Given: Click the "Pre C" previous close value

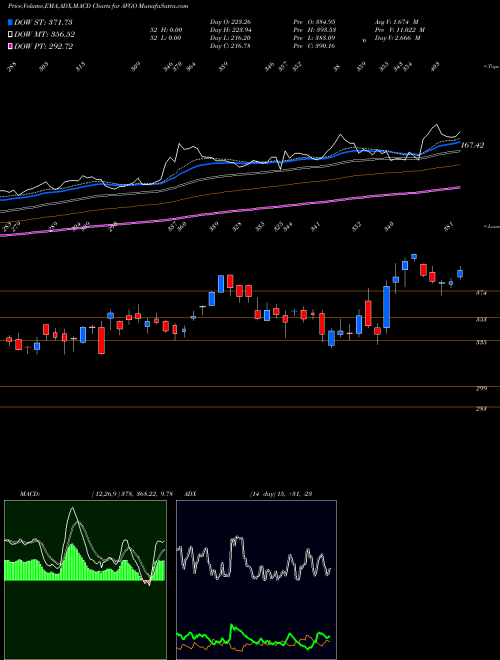Looking at the screenshot, I should click(314, 46).
